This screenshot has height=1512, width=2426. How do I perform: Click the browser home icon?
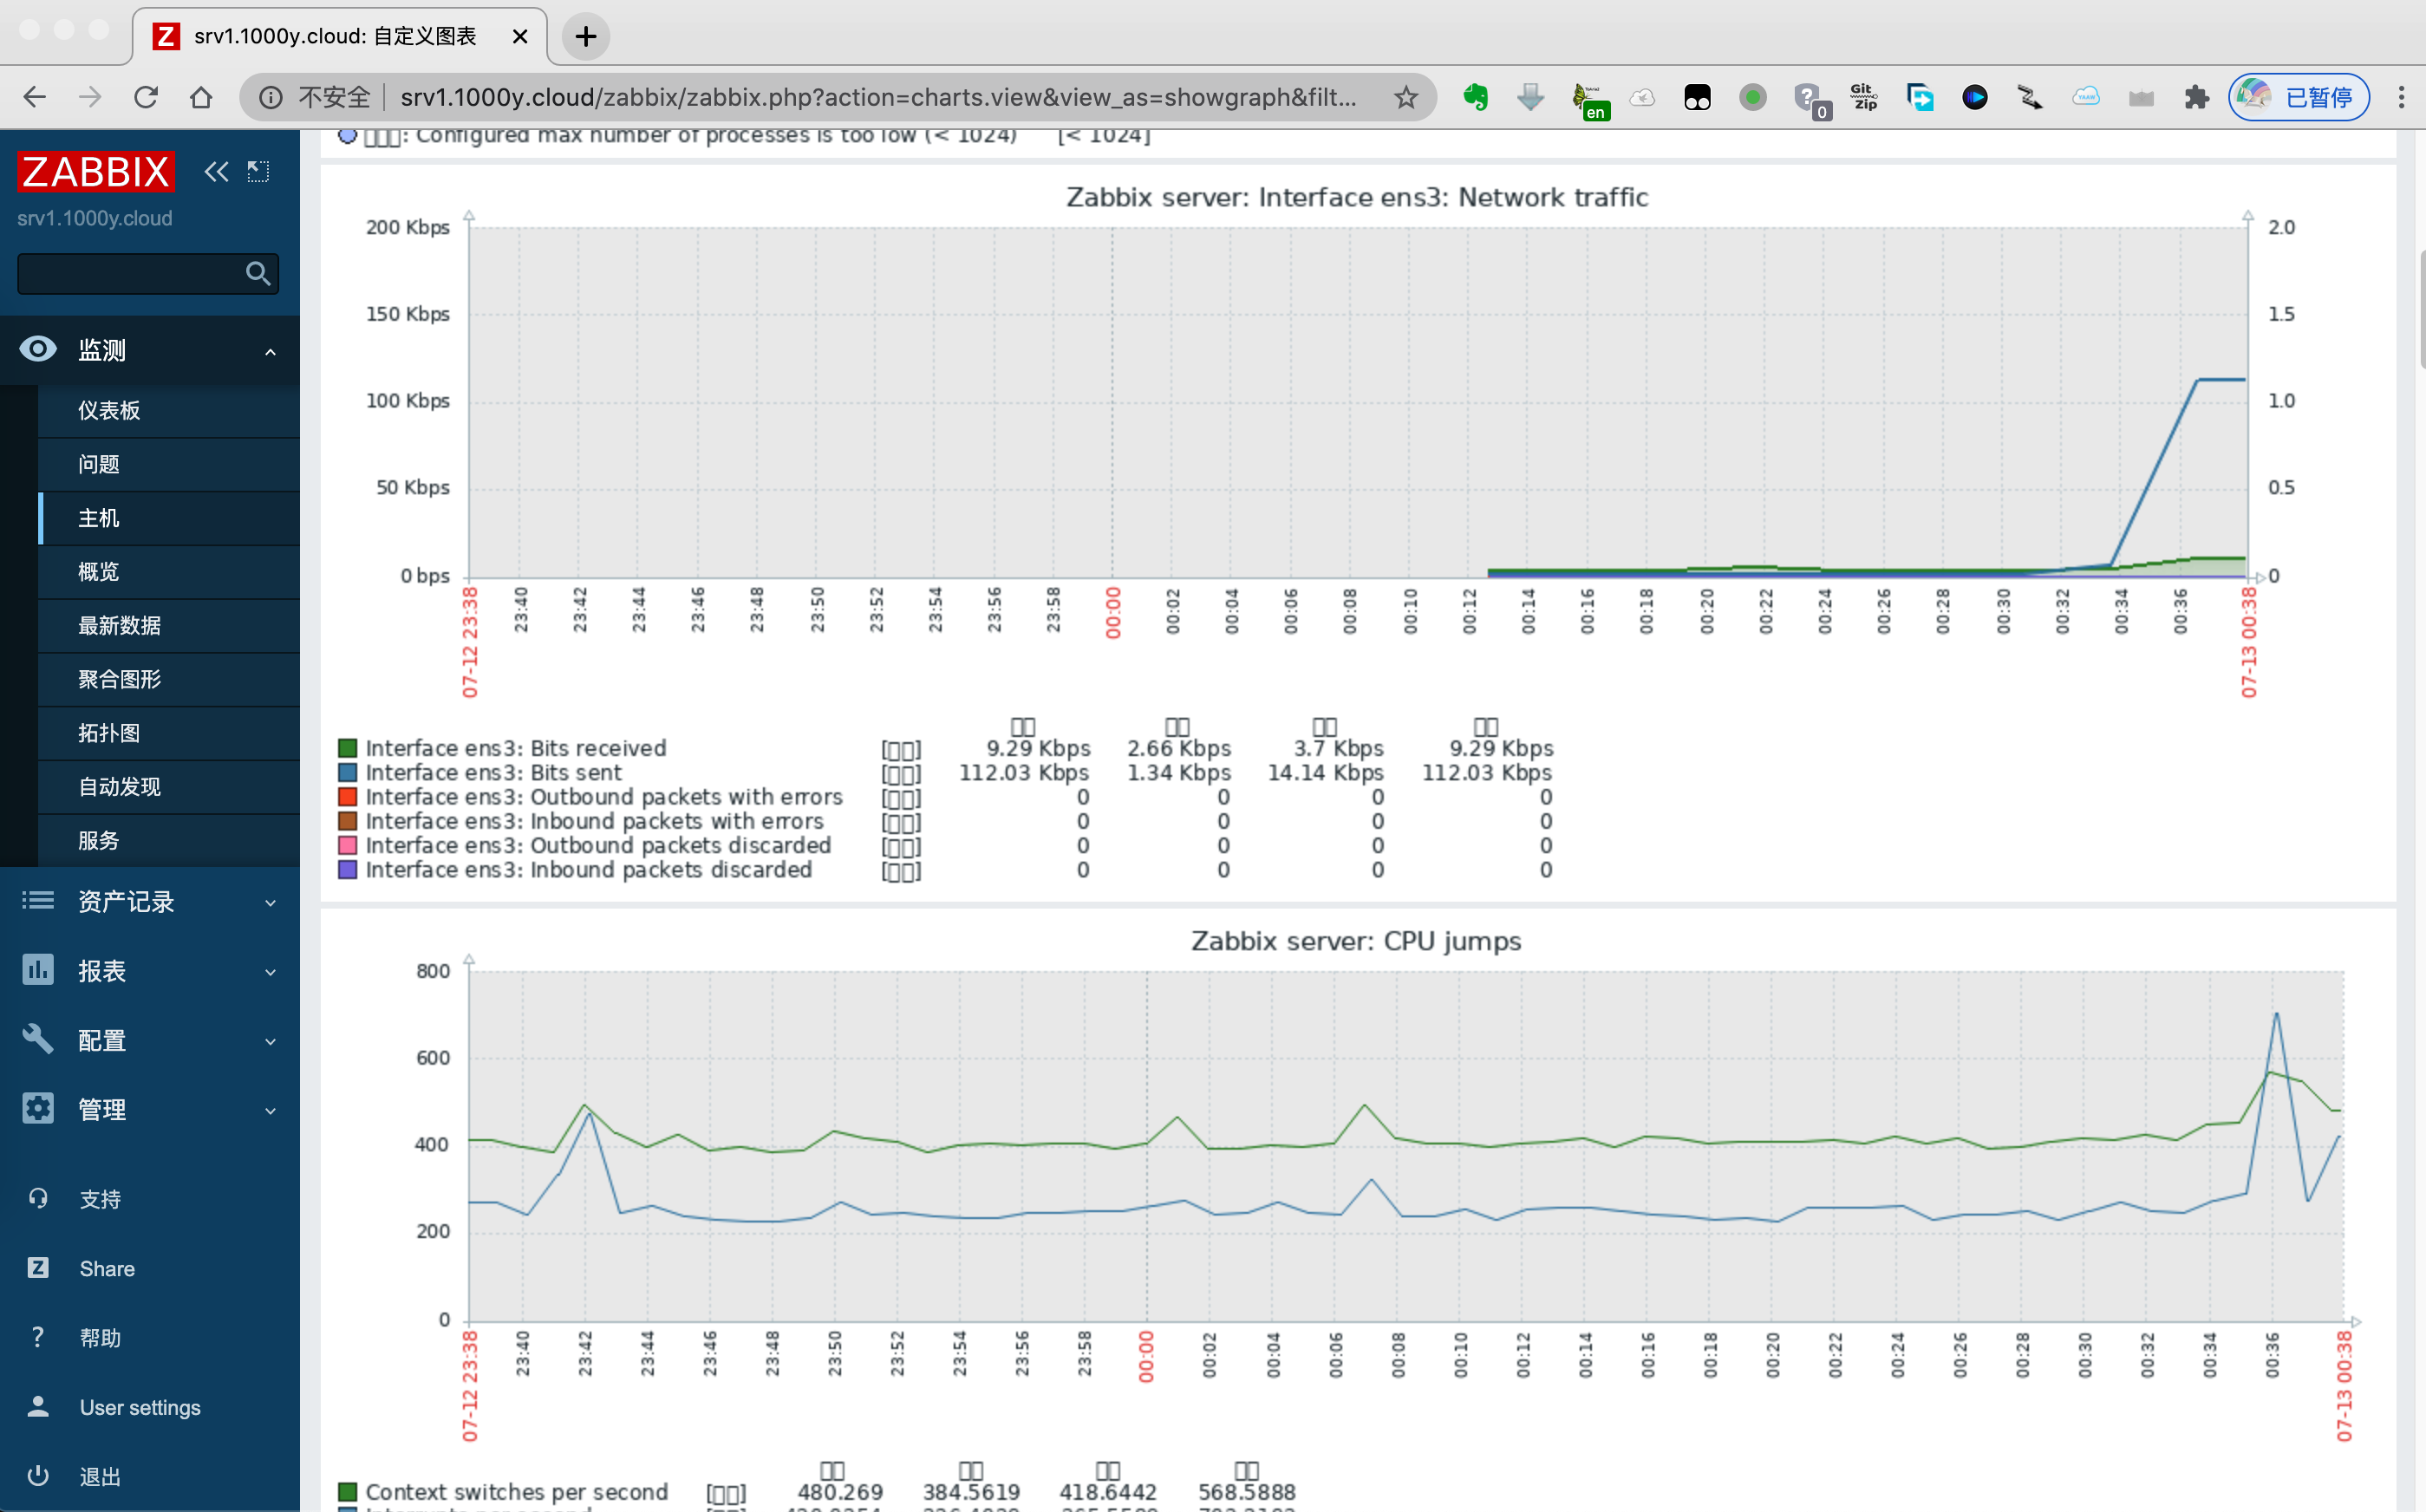pos(201,97)
